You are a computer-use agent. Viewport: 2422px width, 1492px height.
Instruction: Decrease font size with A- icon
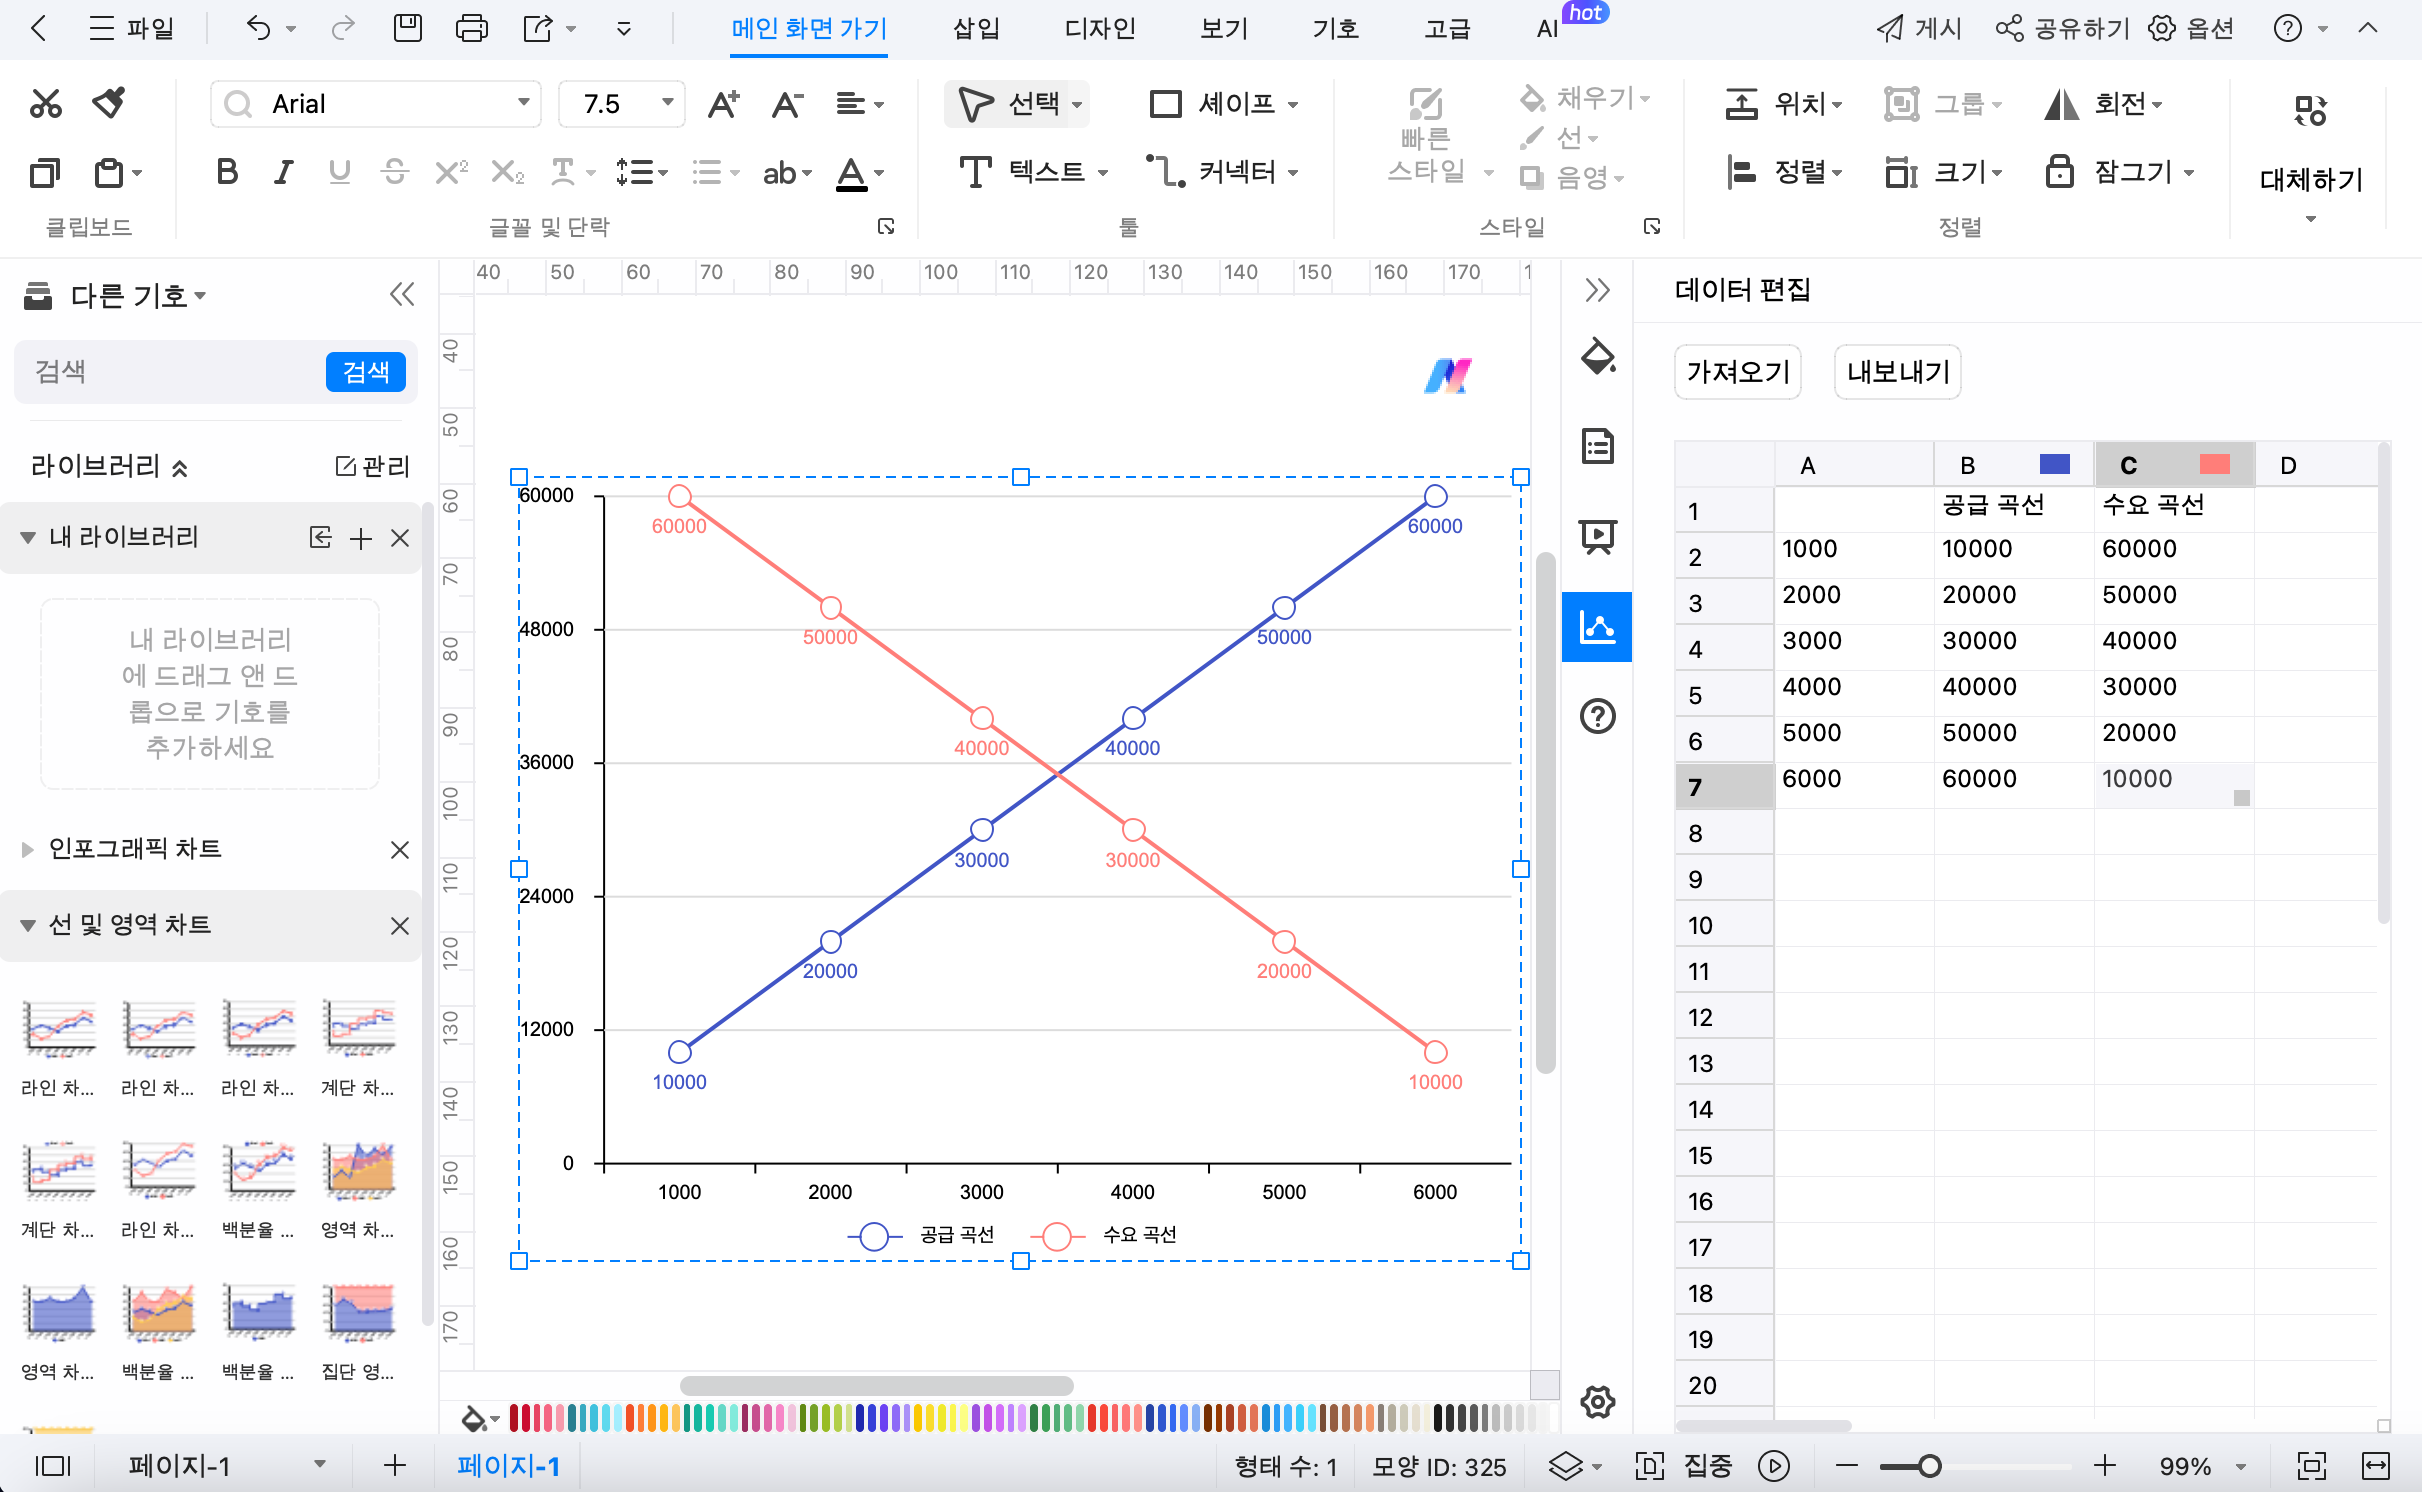[x=787, y=104]
